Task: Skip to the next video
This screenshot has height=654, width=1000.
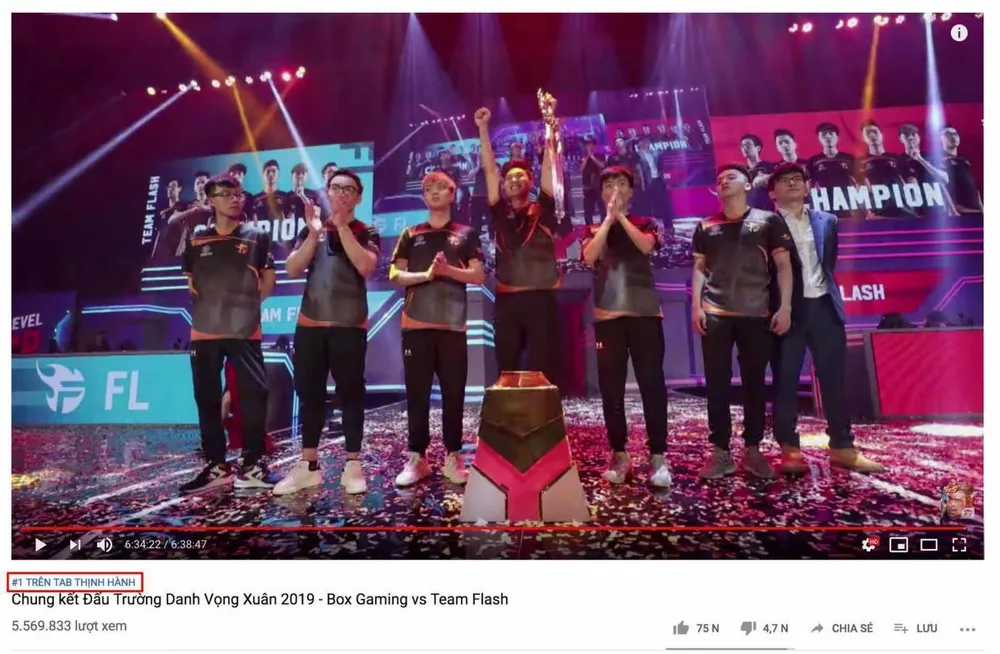Action: pyautogui.click(x=75, y=544)
